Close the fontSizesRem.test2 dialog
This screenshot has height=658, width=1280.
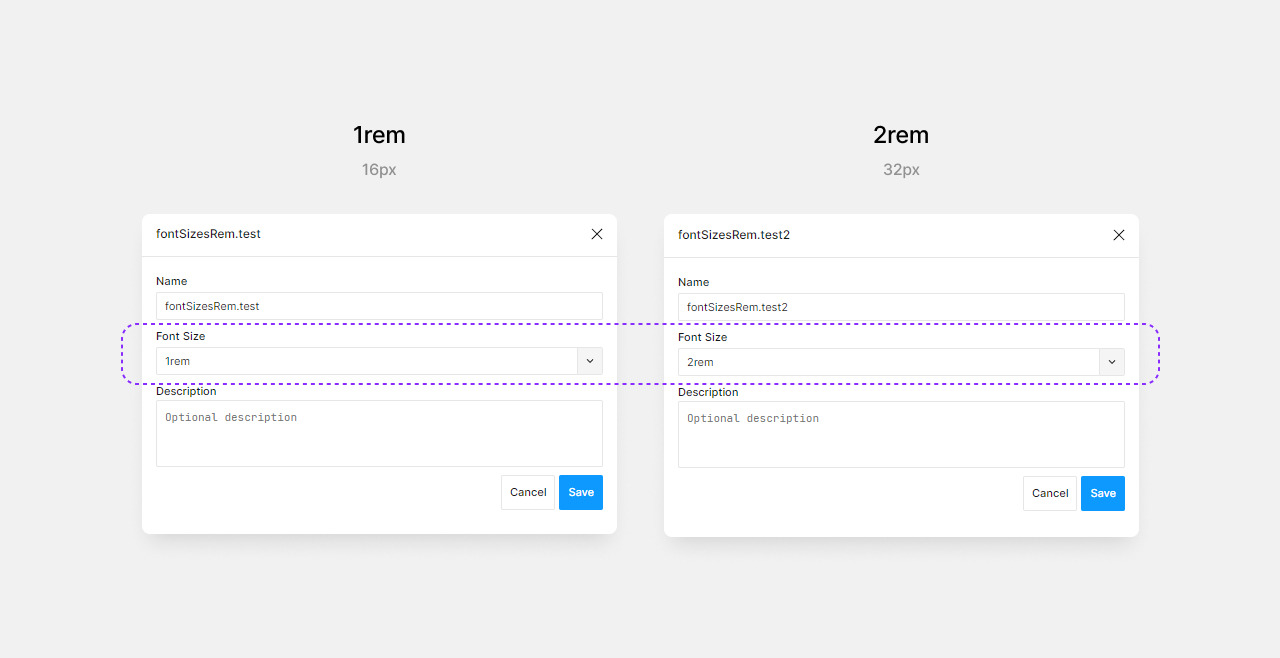(1119, 235)
